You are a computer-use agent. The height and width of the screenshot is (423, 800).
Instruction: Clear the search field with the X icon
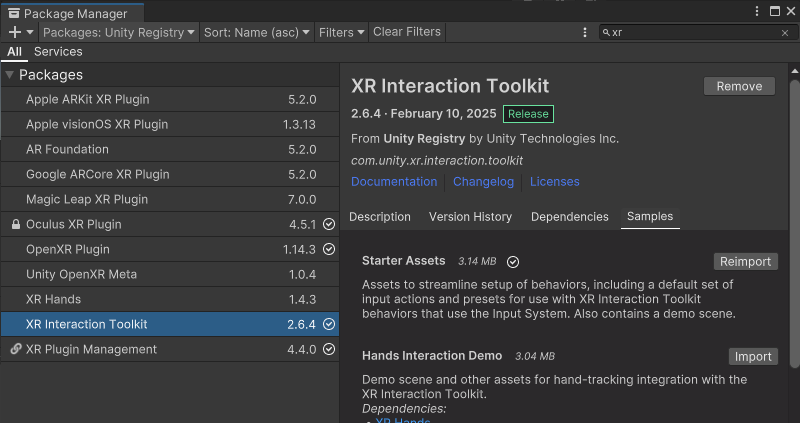[785, 33]
